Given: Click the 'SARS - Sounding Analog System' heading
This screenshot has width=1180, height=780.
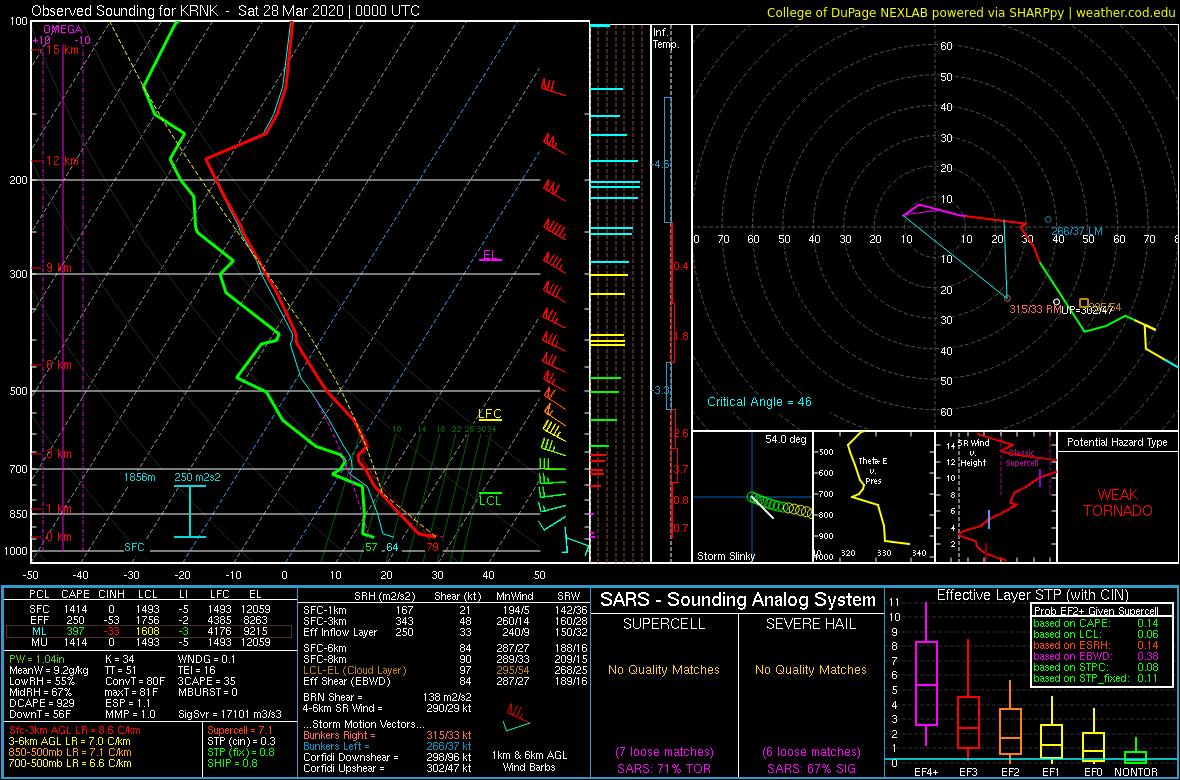Looking at the screenshot, I should [x=738, y=601].
